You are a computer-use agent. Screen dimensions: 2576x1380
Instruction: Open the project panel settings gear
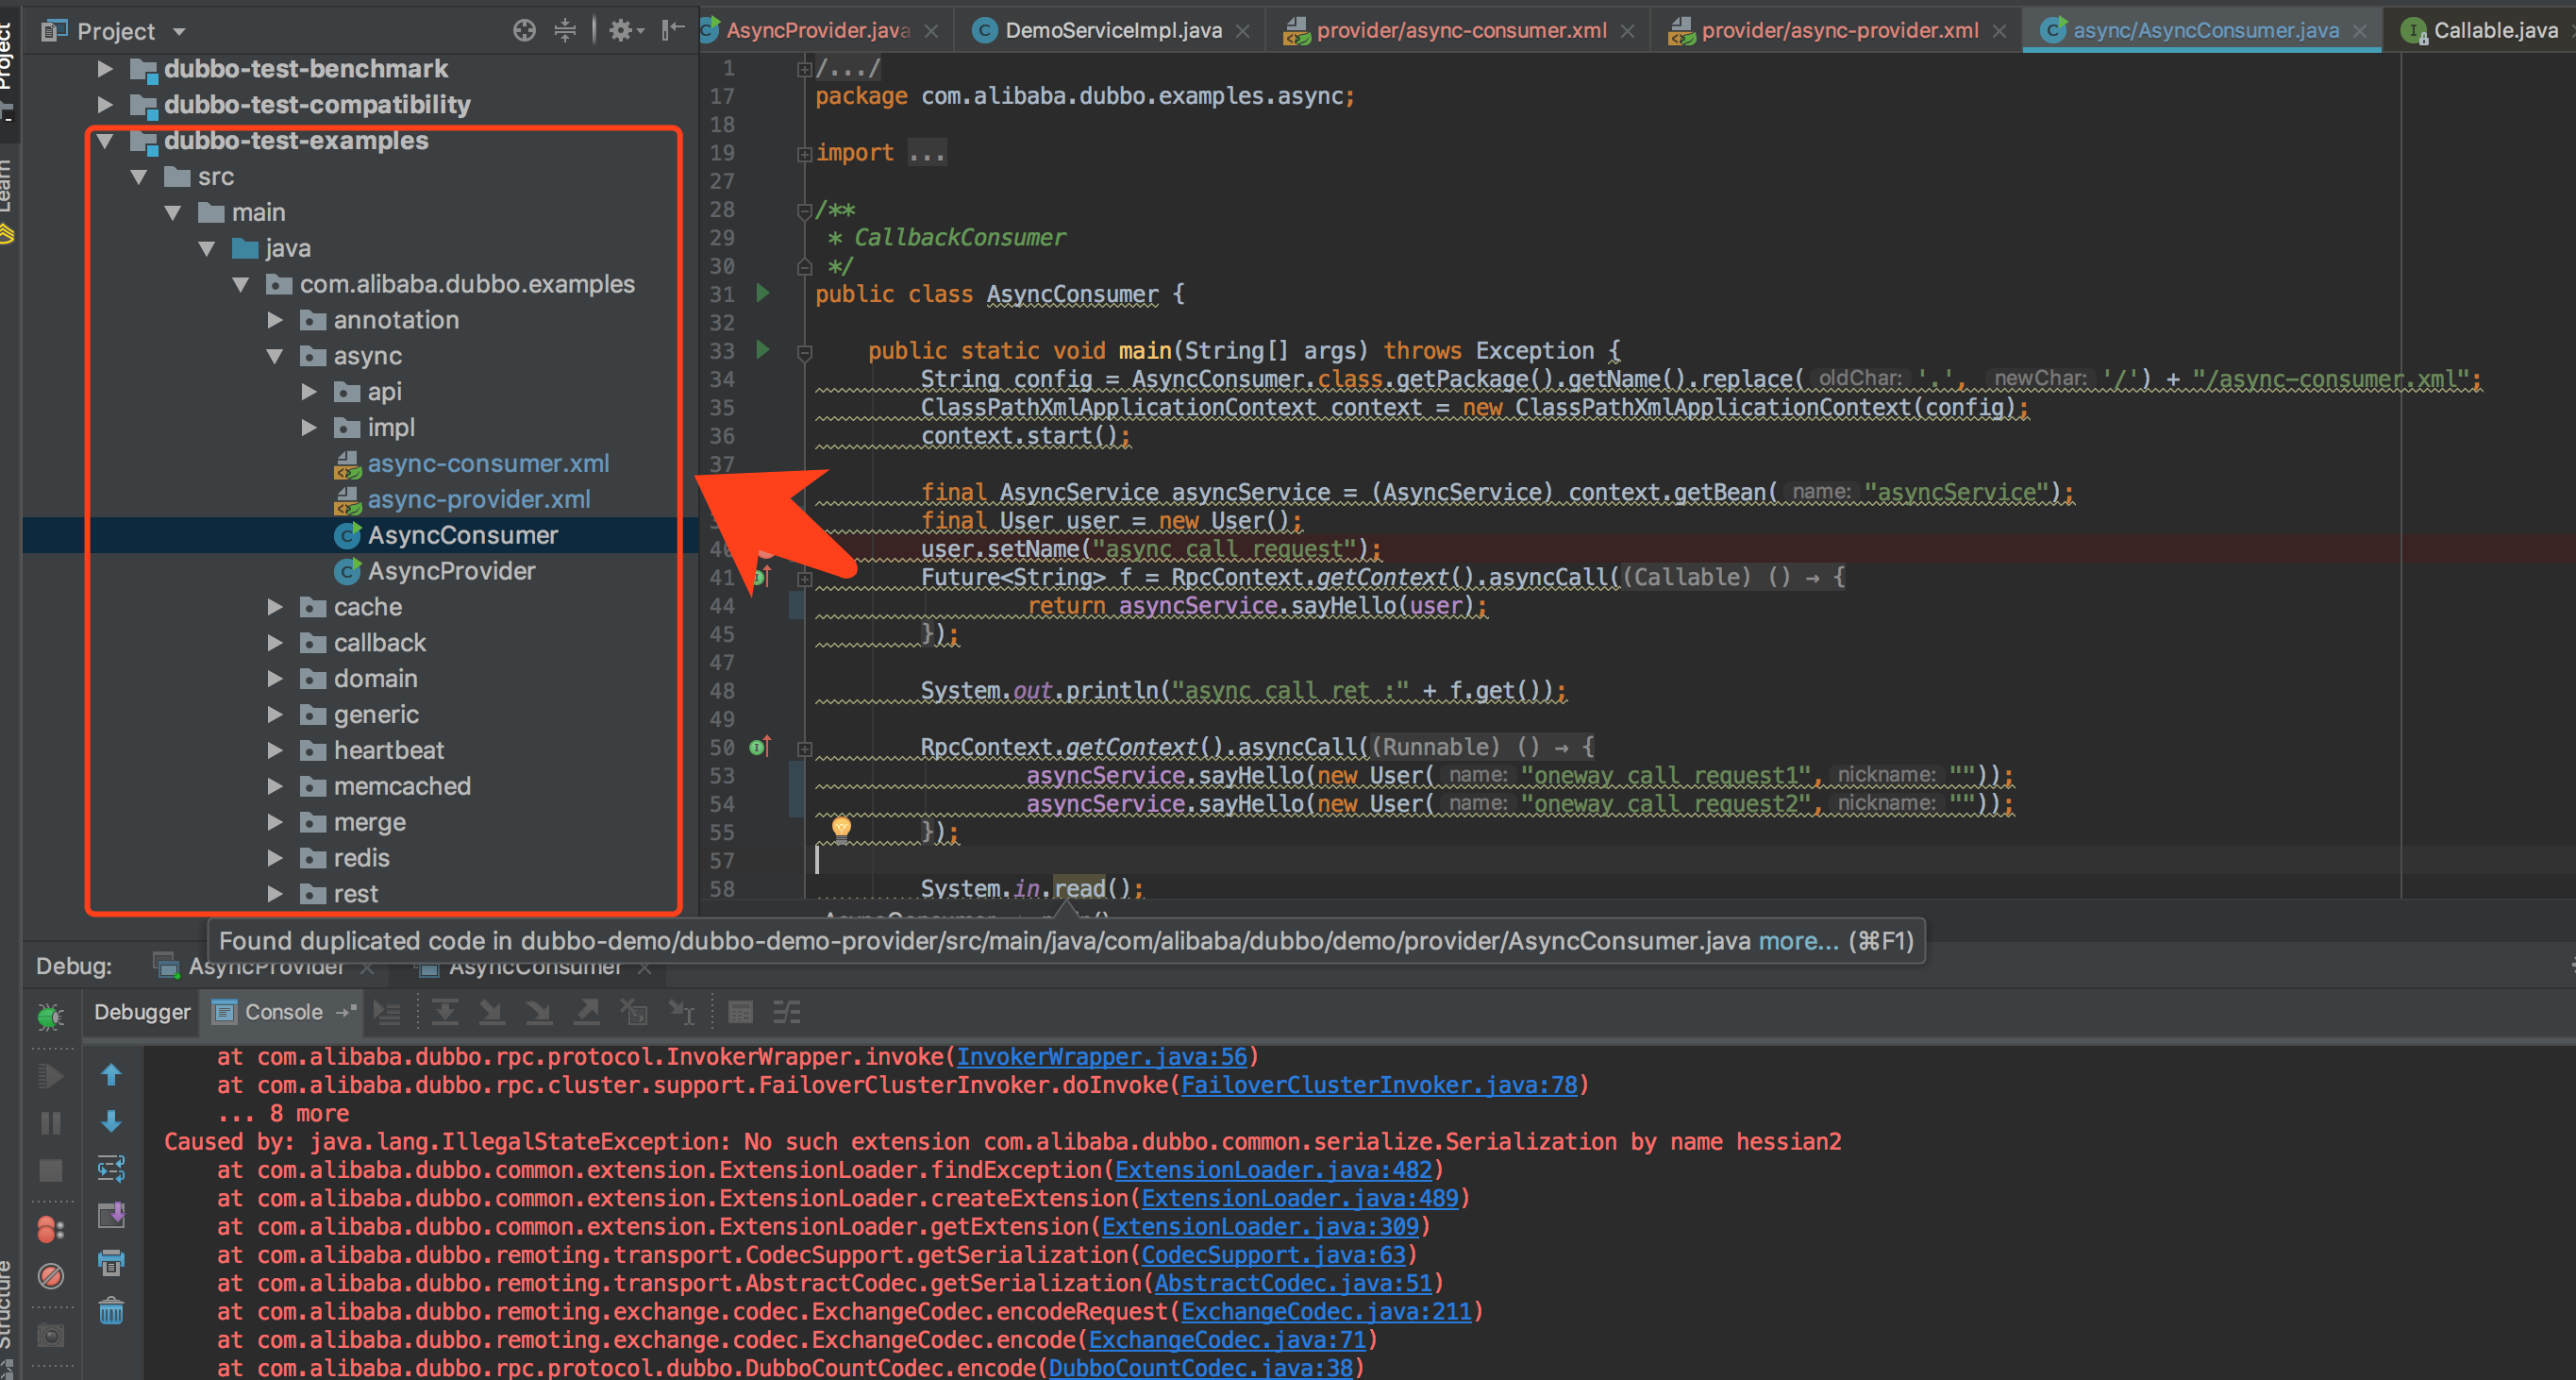(x=621, y=31)
